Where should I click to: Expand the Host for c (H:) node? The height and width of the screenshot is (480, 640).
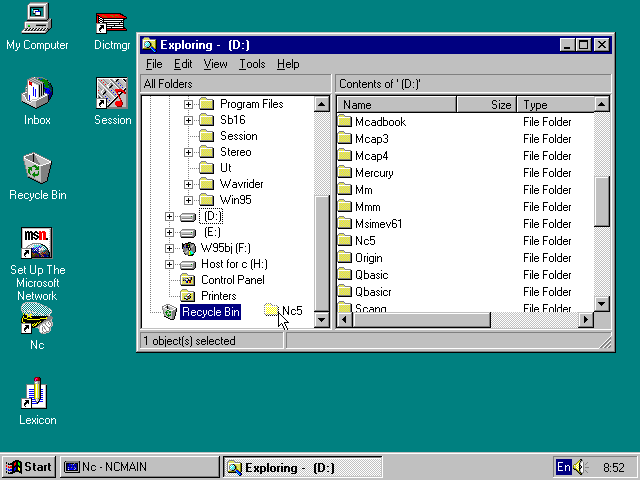[x=169, y=264]
